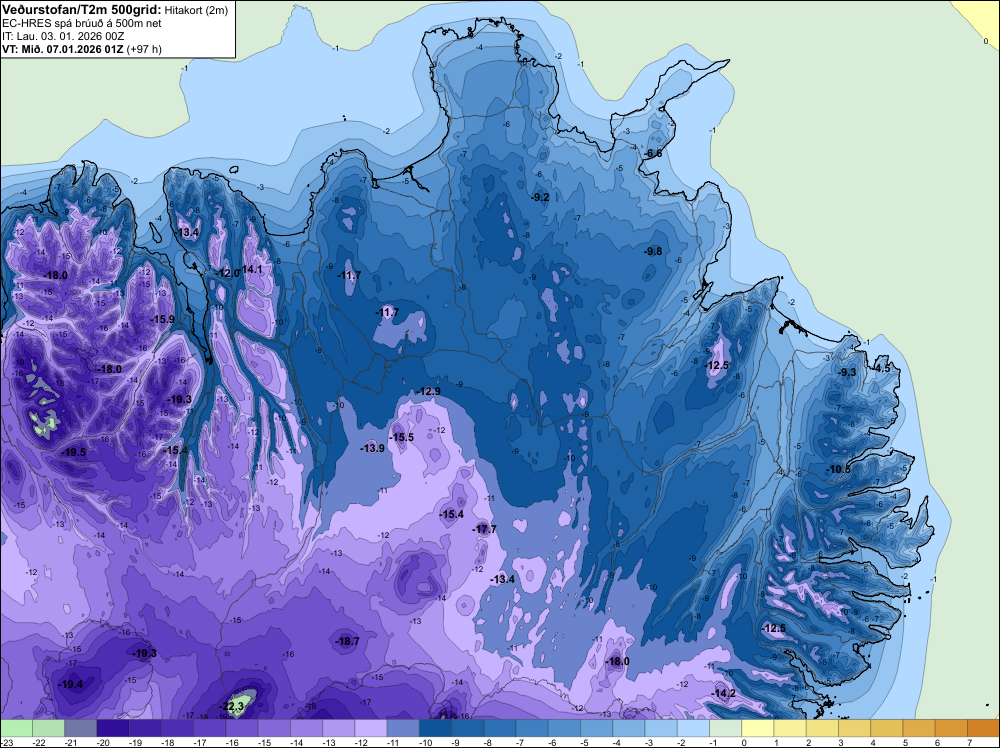Pick the 4 legend color swatch
This screenshot has width=1000, height=748.
pos(886,728)
